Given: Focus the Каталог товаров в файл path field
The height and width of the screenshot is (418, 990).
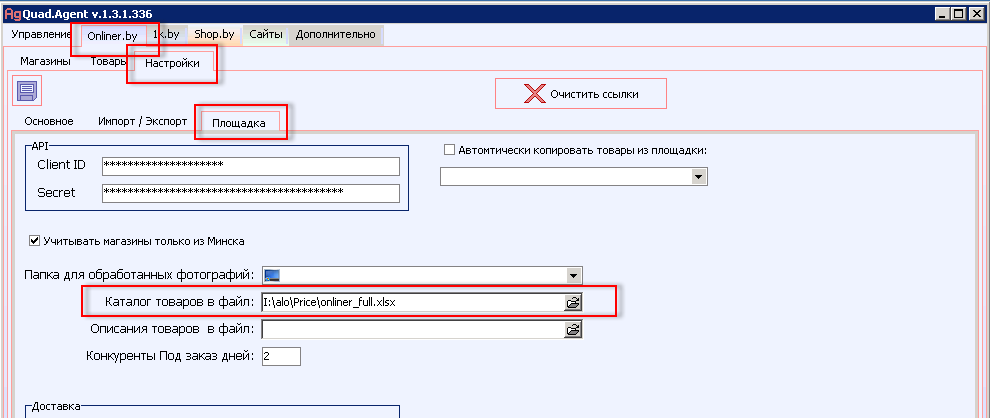Looking at the screenshot, I should pyautogui.click(x=413, y=303).
